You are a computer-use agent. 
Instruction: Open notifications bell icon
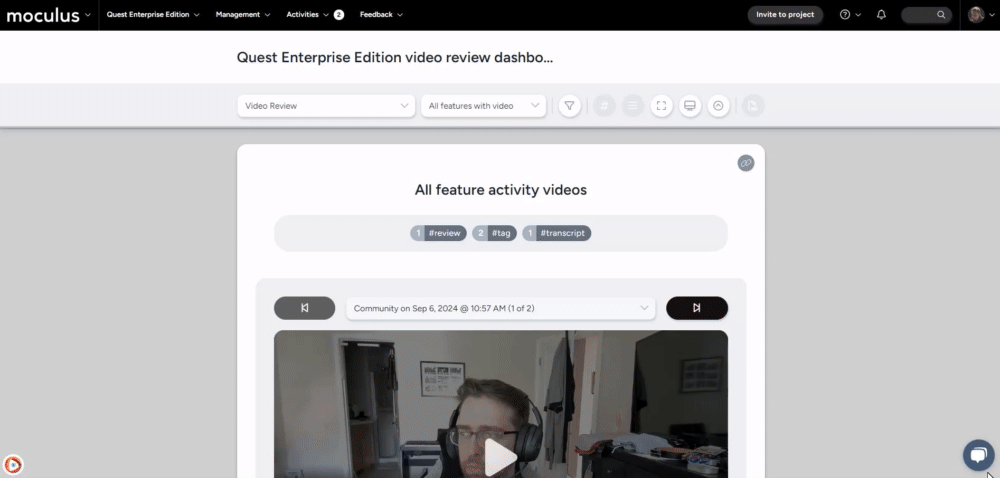[x=881, y=15]
